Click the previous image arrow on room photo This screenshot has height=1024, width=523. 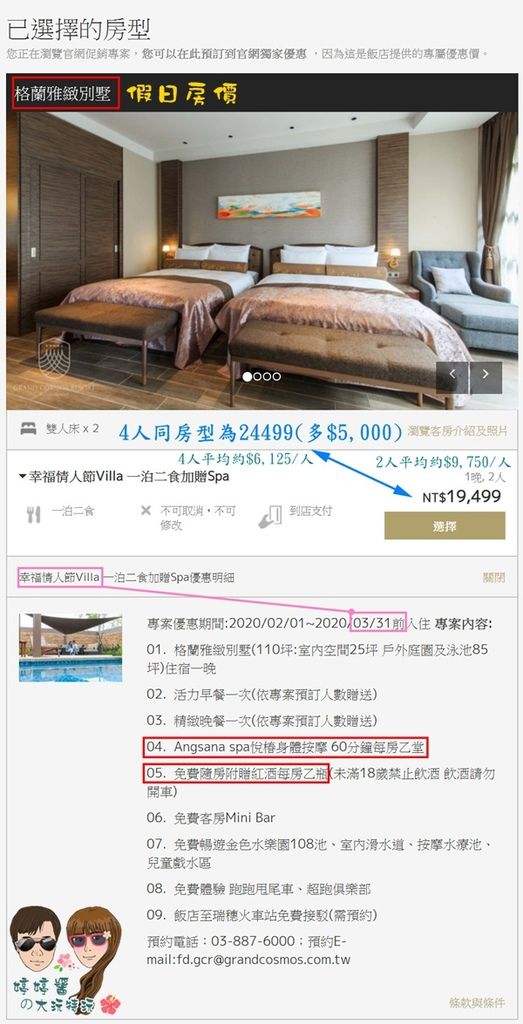coord(452,377)
